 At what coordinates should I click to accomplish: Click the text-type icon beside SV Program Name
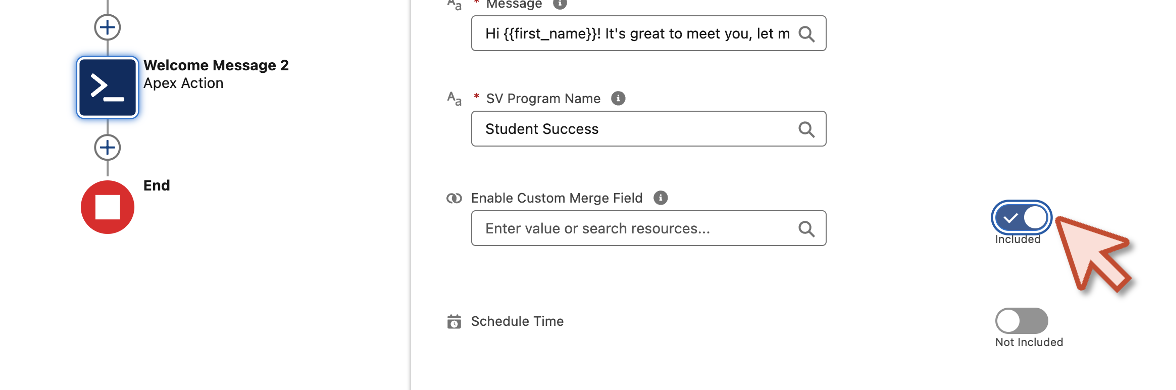454,99
